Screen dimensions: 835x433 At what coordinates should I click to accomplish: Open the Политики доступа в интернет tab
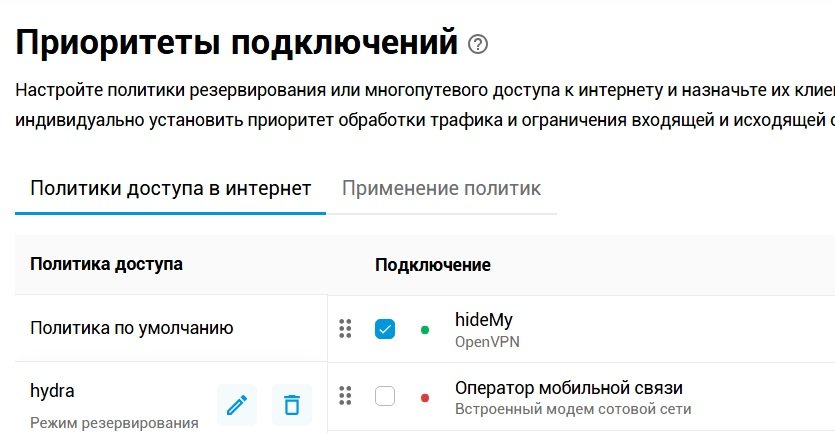click(x=170, y=188)
